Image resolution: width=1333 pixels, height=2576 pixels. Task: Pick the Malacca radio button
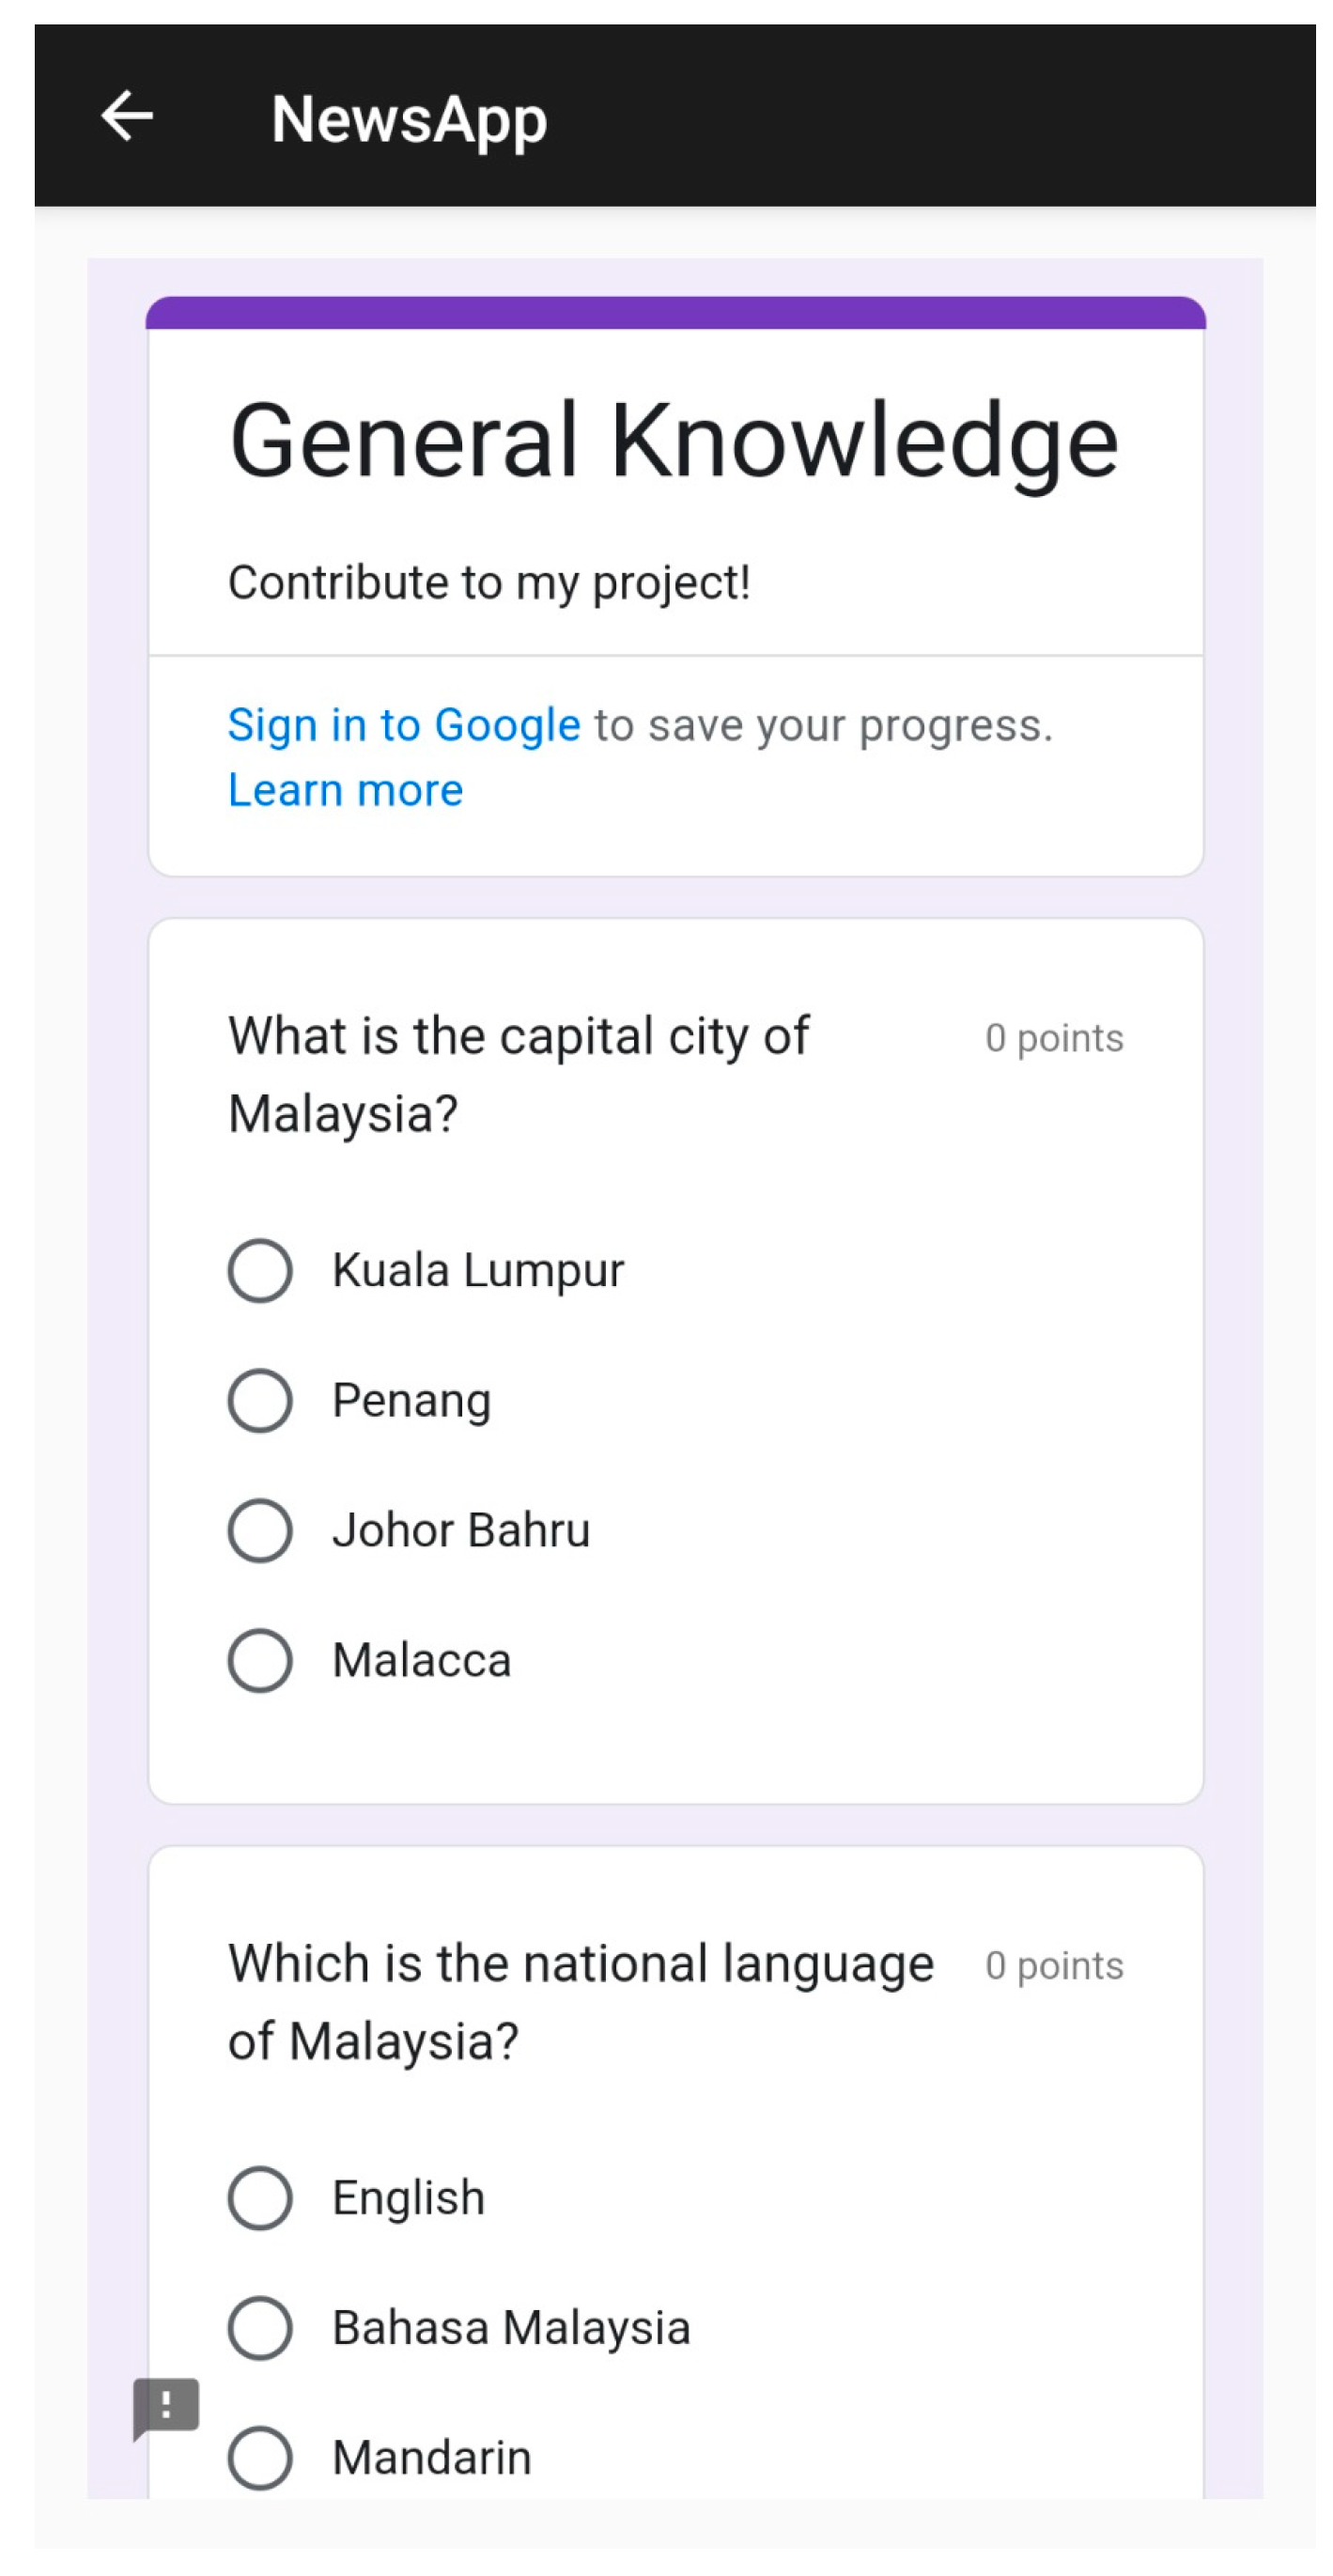click(x=260, y=1660)
